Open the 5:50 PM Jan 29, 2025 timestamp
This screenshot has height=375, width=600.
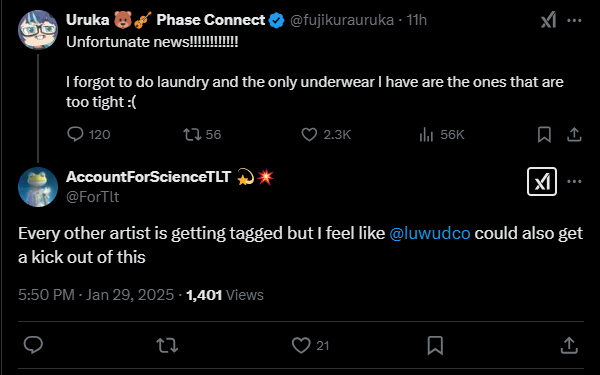(x=96, y=295)
